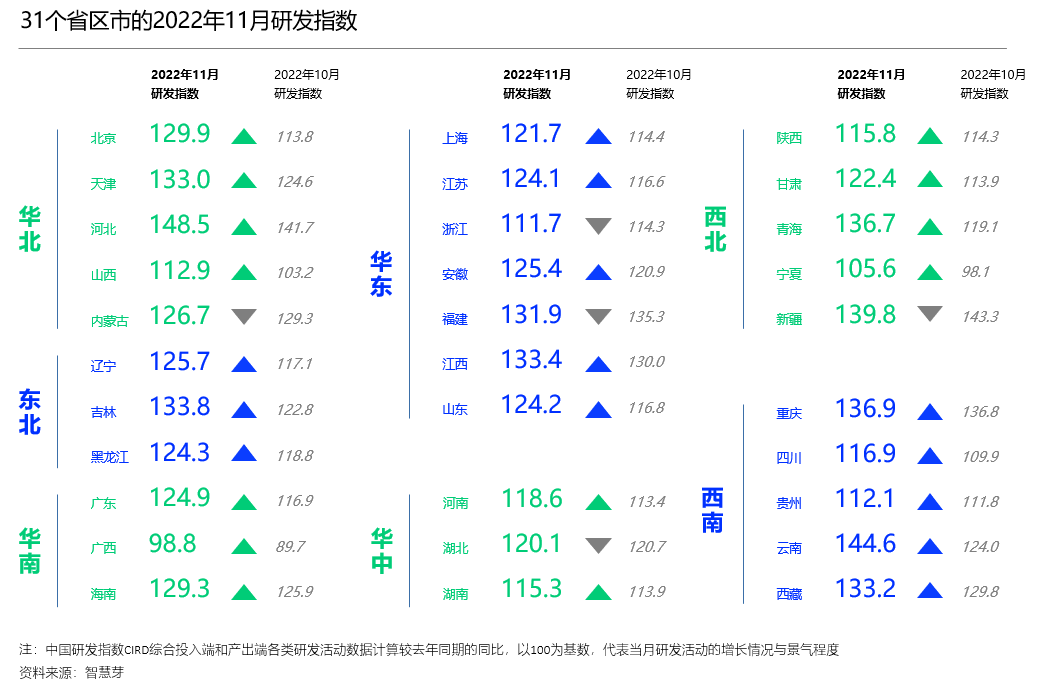Select the 西南 region label

(713, 510)
